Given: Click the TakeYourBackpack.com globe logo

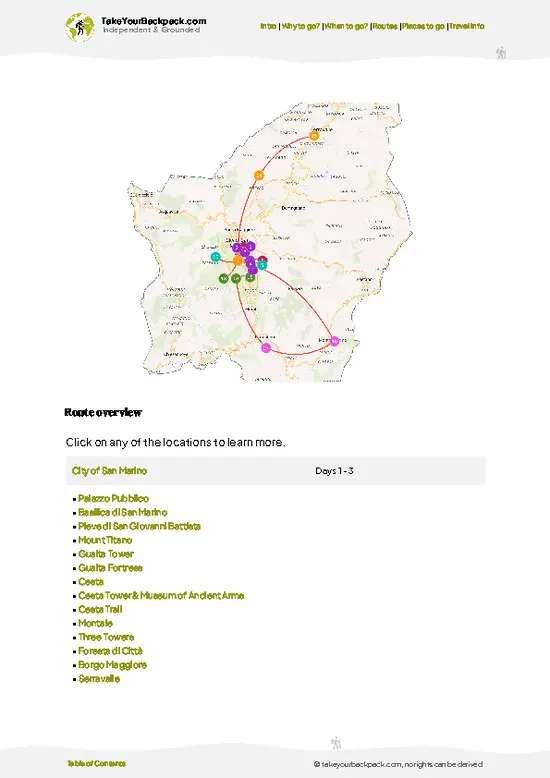Looking at the screenshot, I should tap(79, 27).
